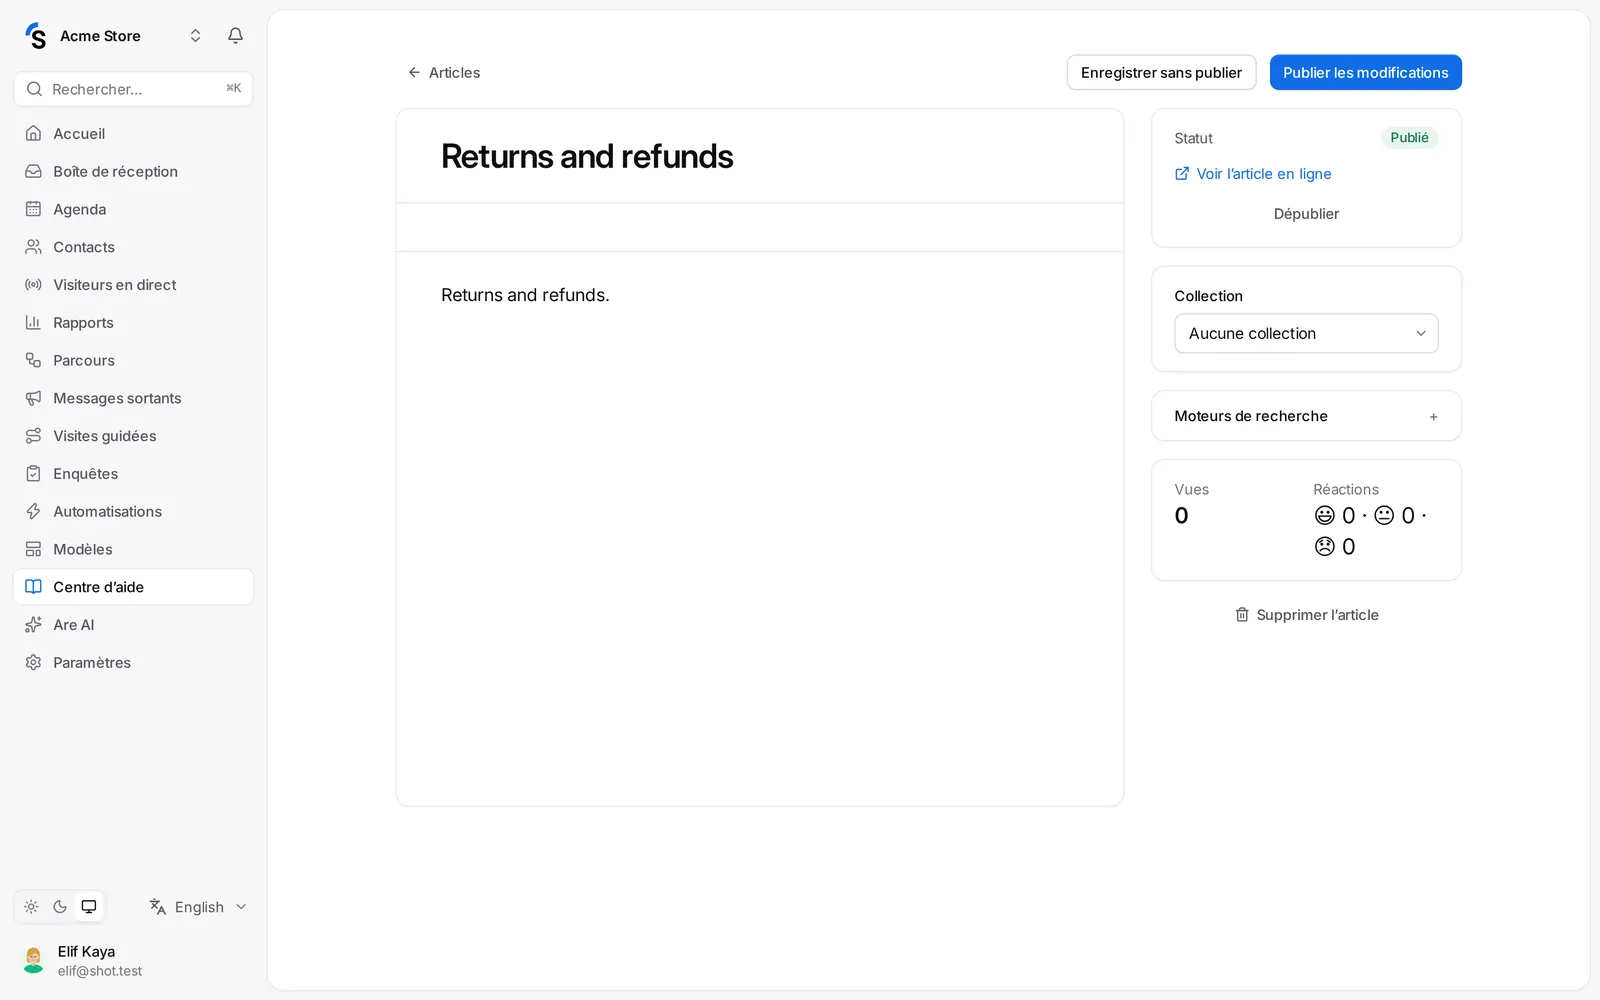Expand Moteurs de recherche section

pos(1306,416)
